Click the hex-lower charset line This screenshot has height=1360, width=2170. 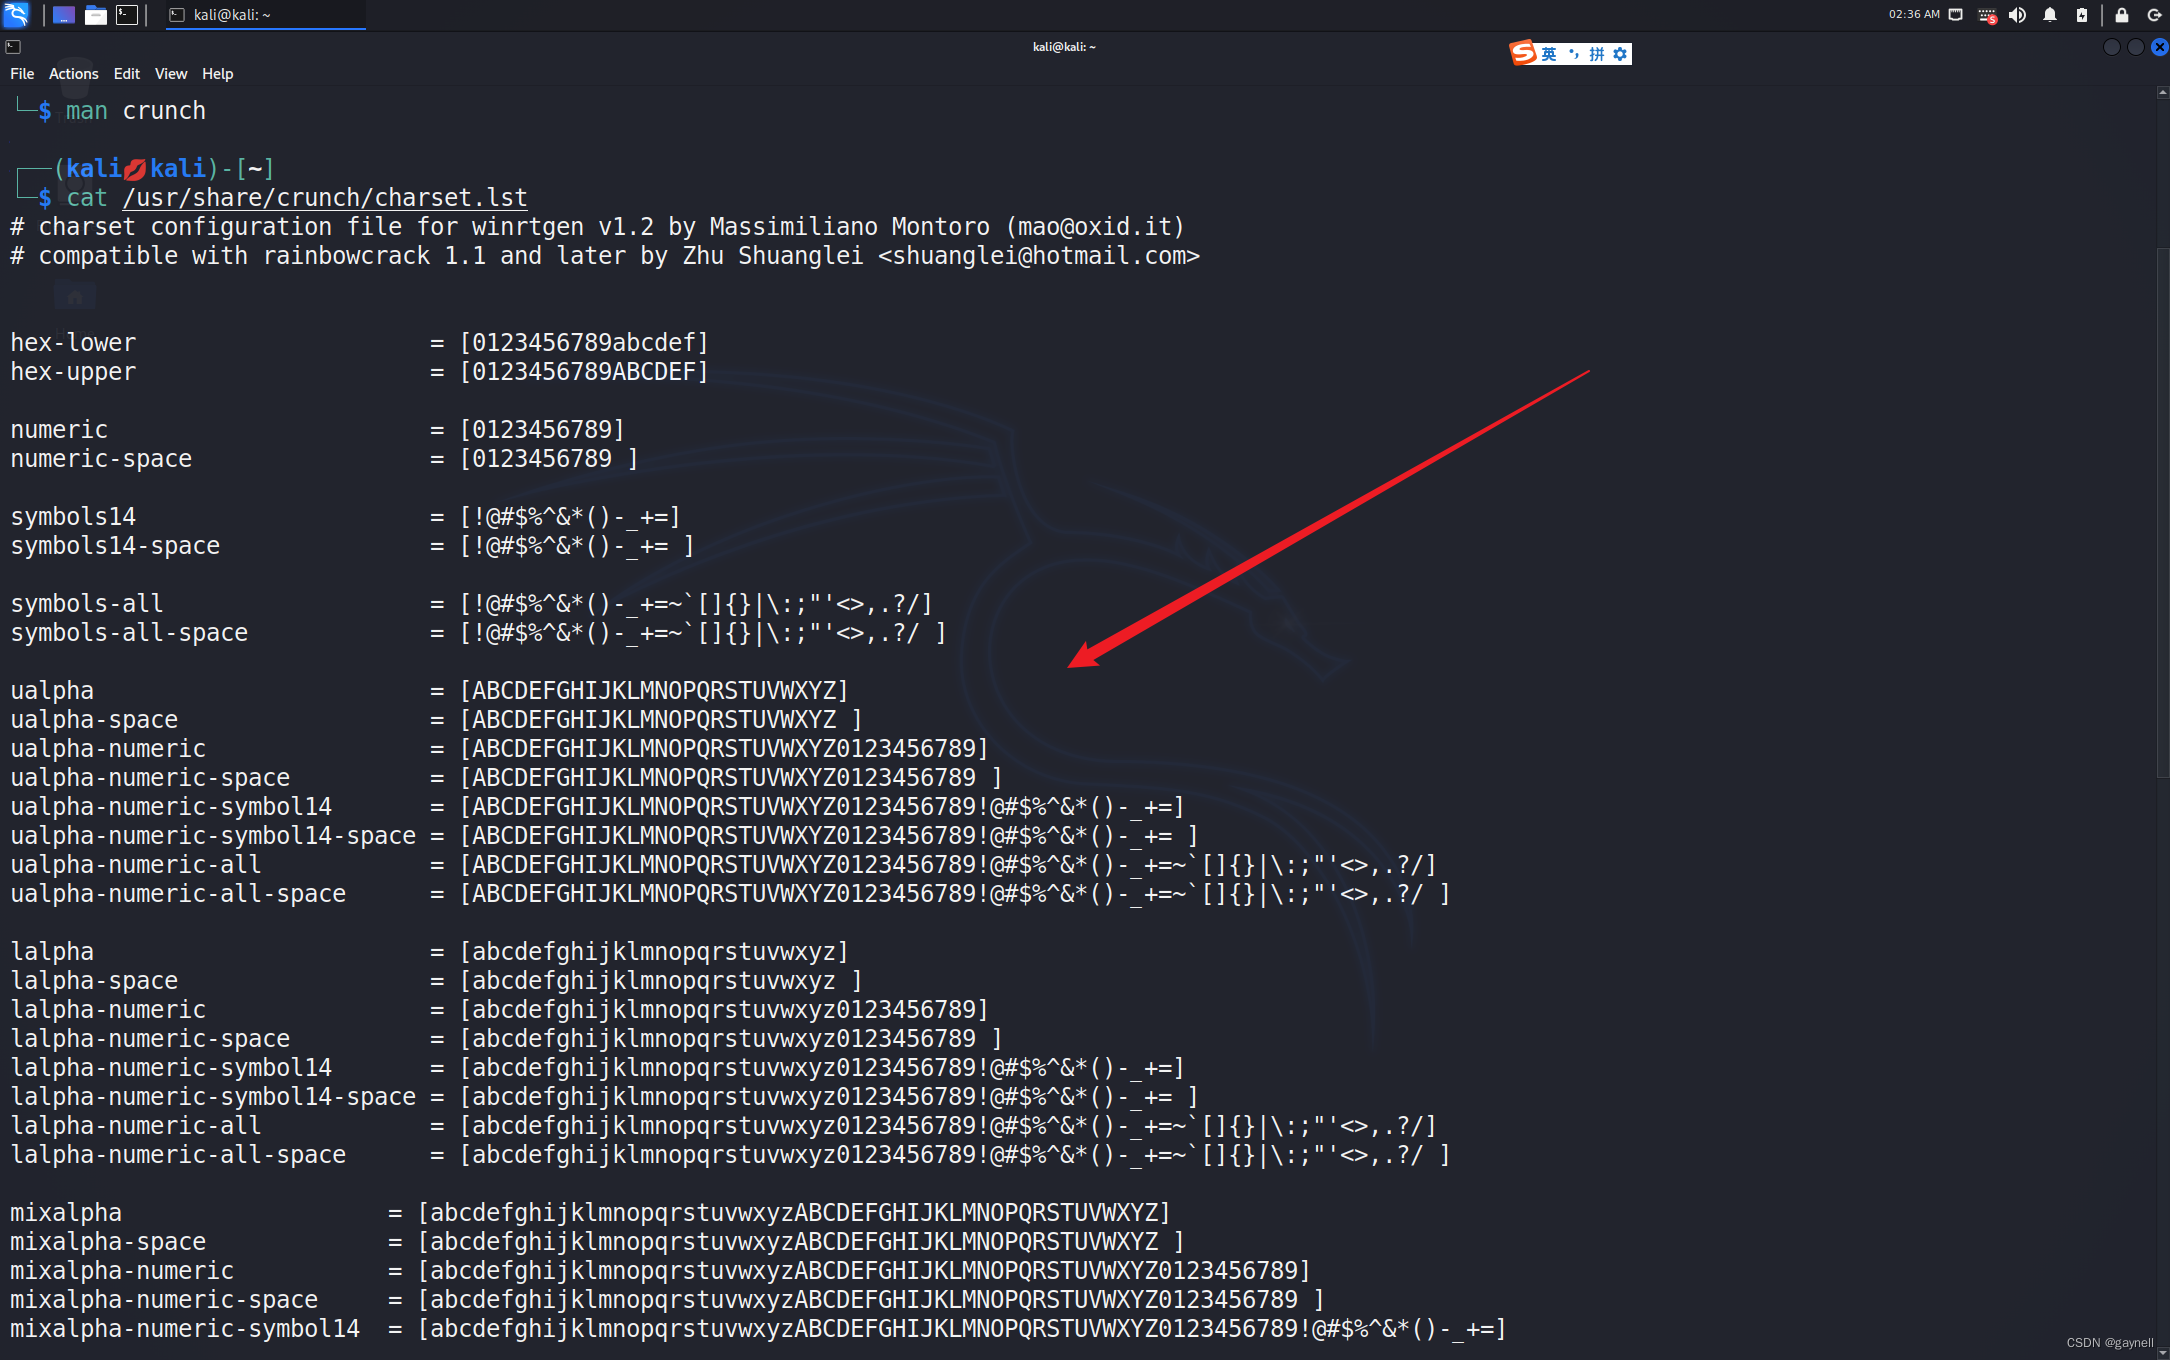[x=359, y=343]
